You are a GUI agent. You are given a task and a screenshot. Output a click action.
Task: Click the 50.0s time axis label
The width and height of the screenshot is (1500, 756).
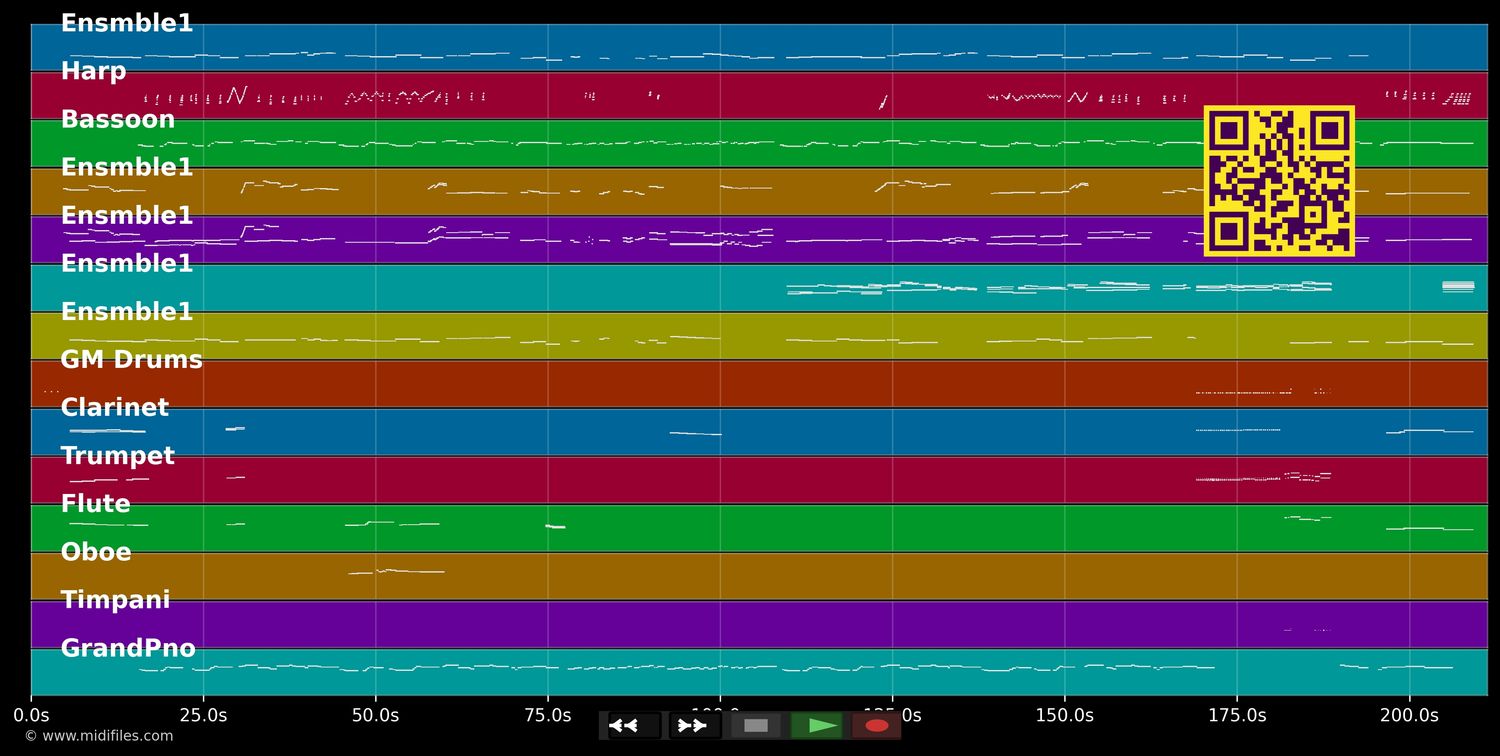pyautogui.click(x=376, y=716)
